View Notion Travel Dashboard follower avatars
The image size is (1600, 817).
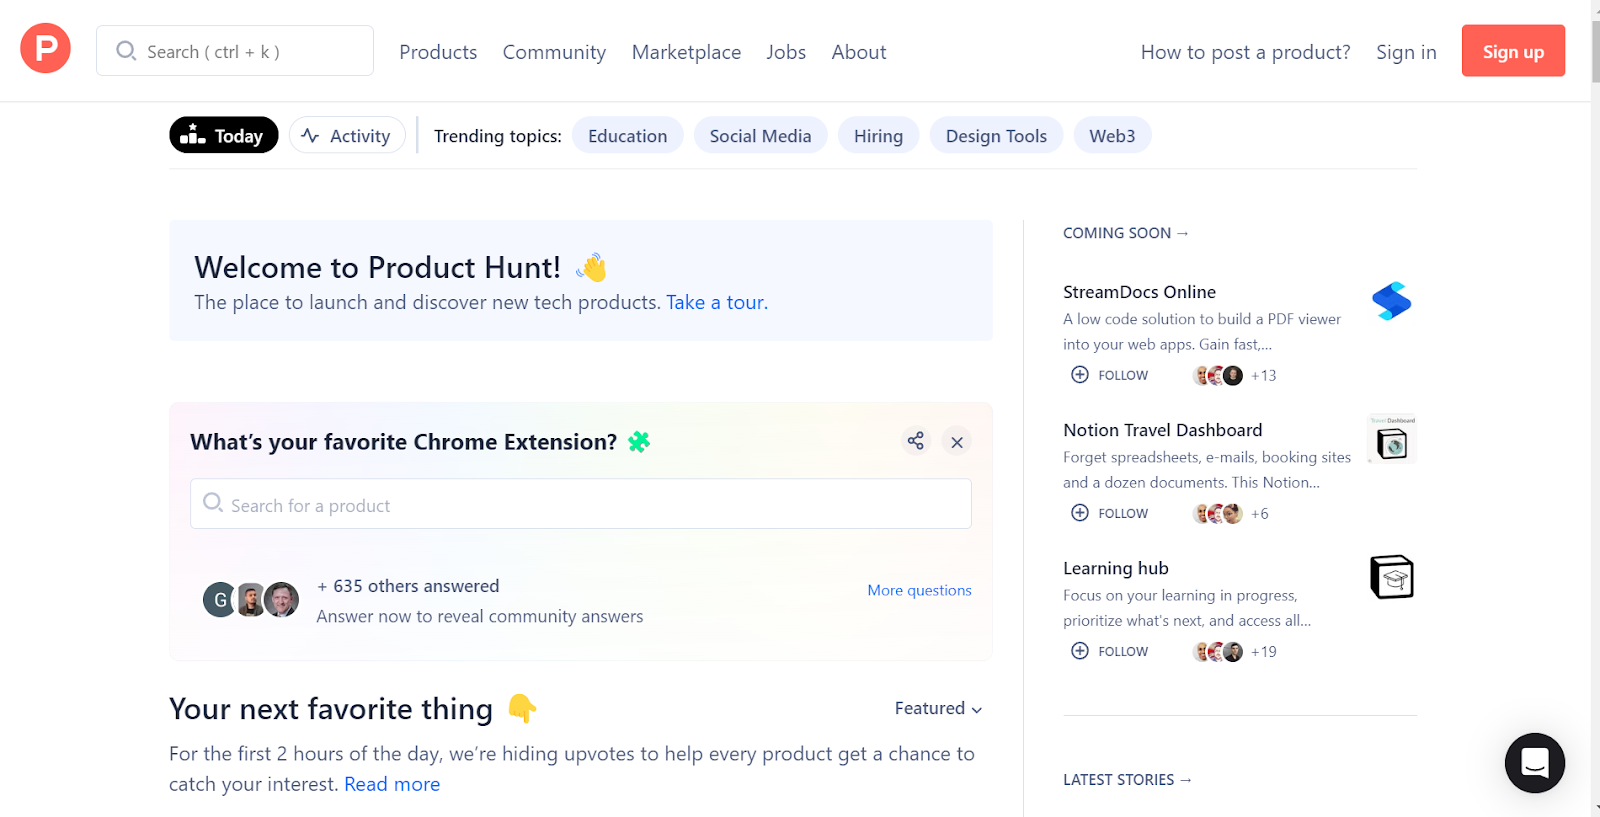[1218, 513]
